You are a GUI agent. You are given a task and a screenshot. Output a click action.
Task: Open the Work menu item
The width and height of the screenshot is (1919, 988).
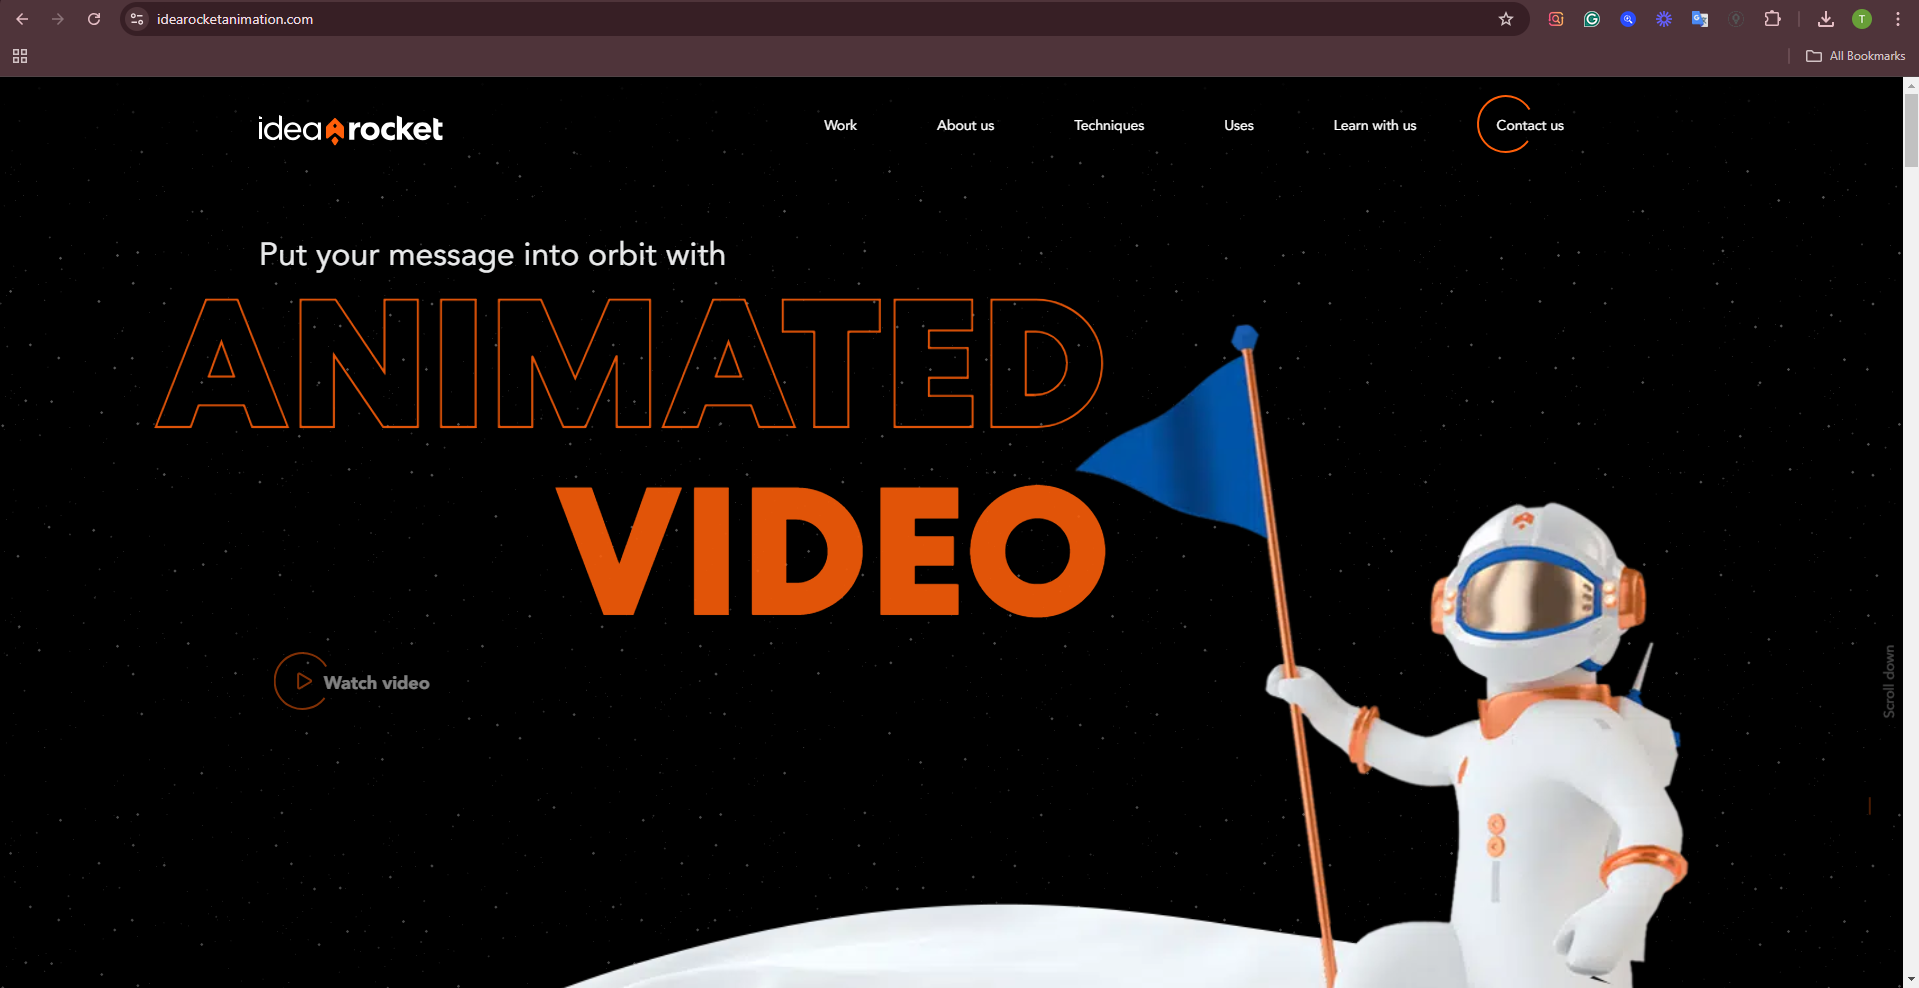(x=840, y=125)
